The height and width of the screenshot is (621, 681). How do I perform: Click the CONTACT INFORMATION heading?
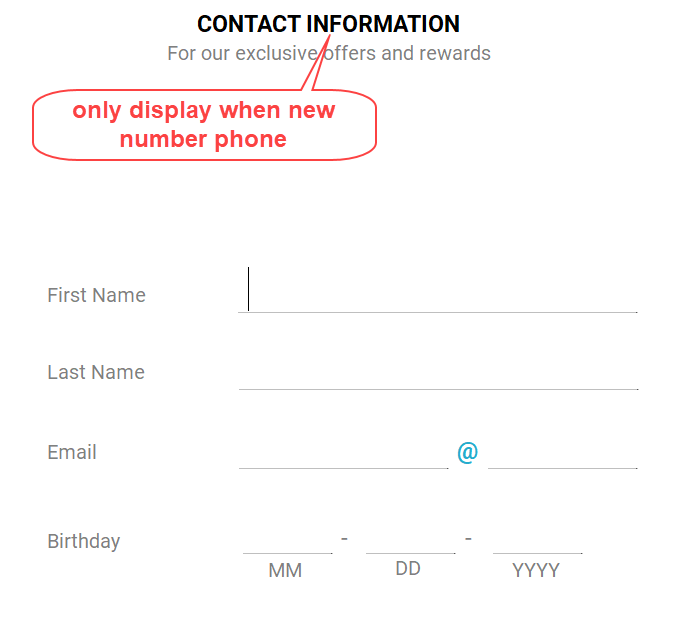[328, 24]
